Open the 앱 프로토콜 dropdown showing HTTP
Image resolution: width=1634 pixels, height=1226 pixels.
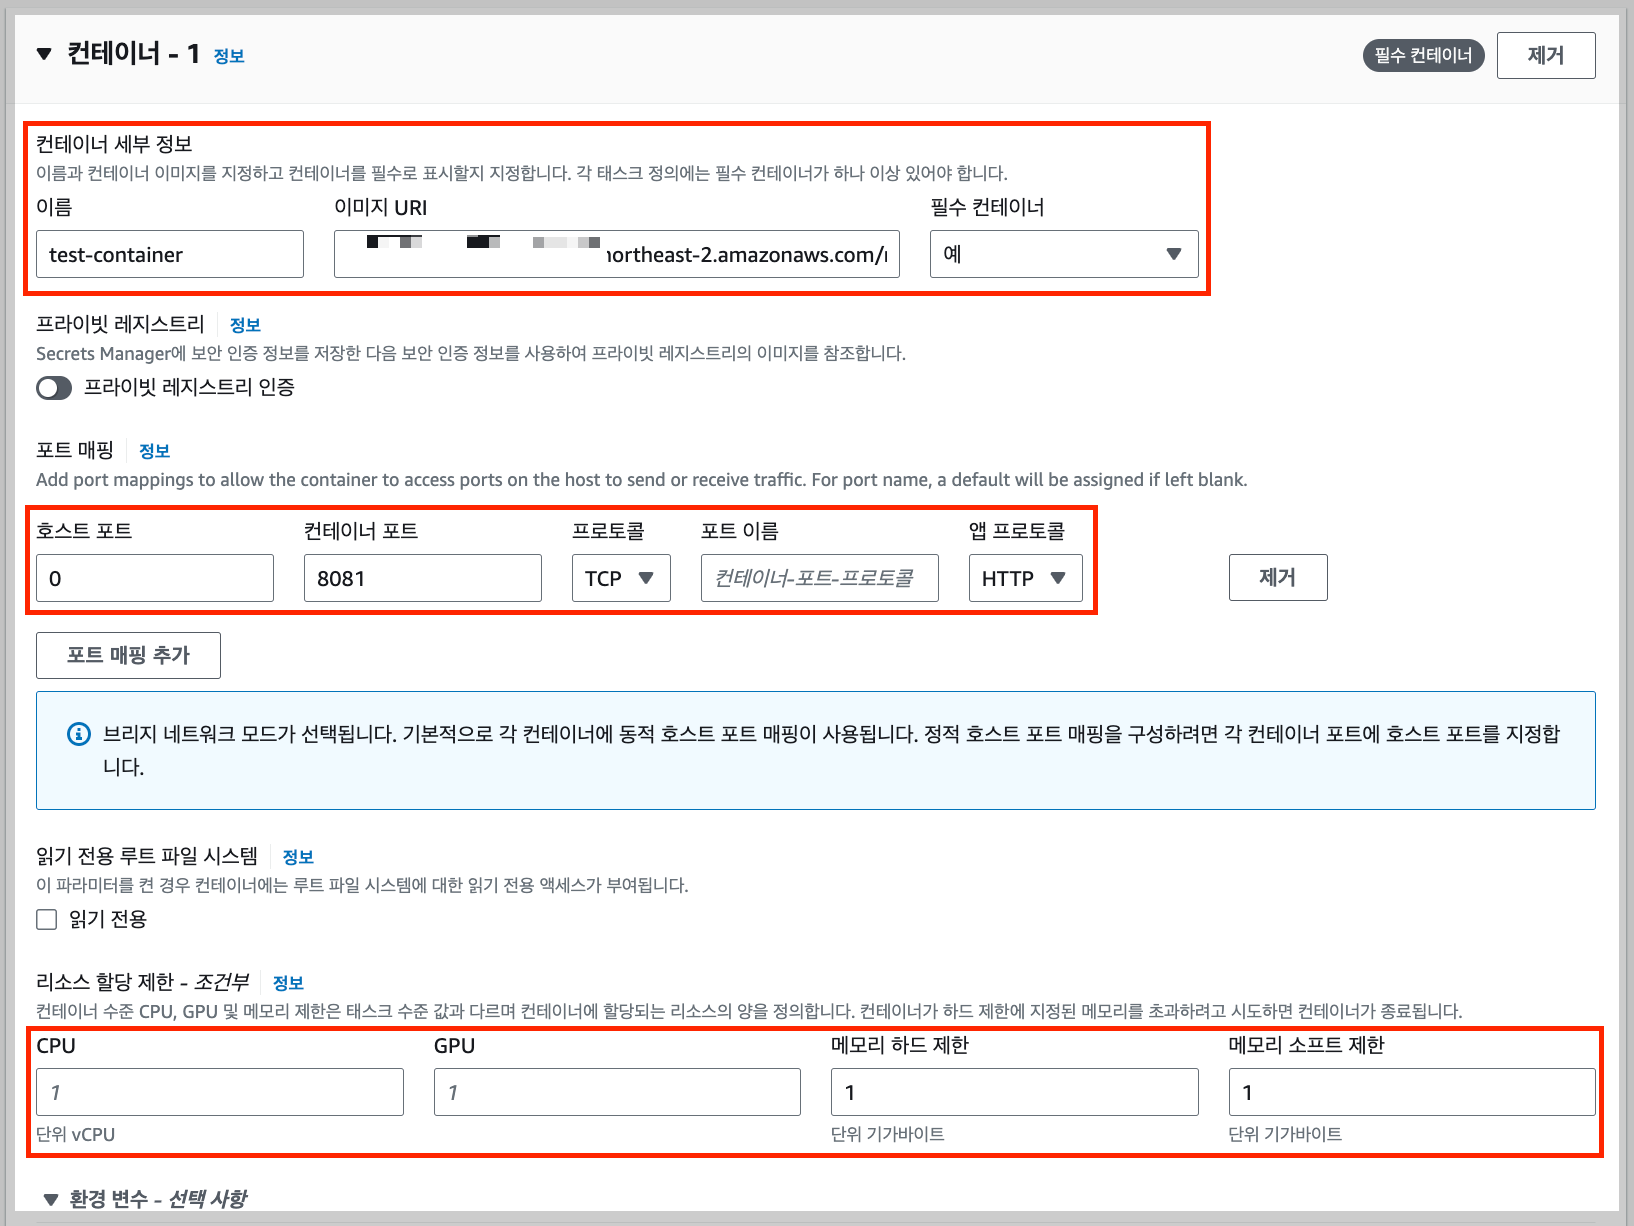click(1024, 577)
